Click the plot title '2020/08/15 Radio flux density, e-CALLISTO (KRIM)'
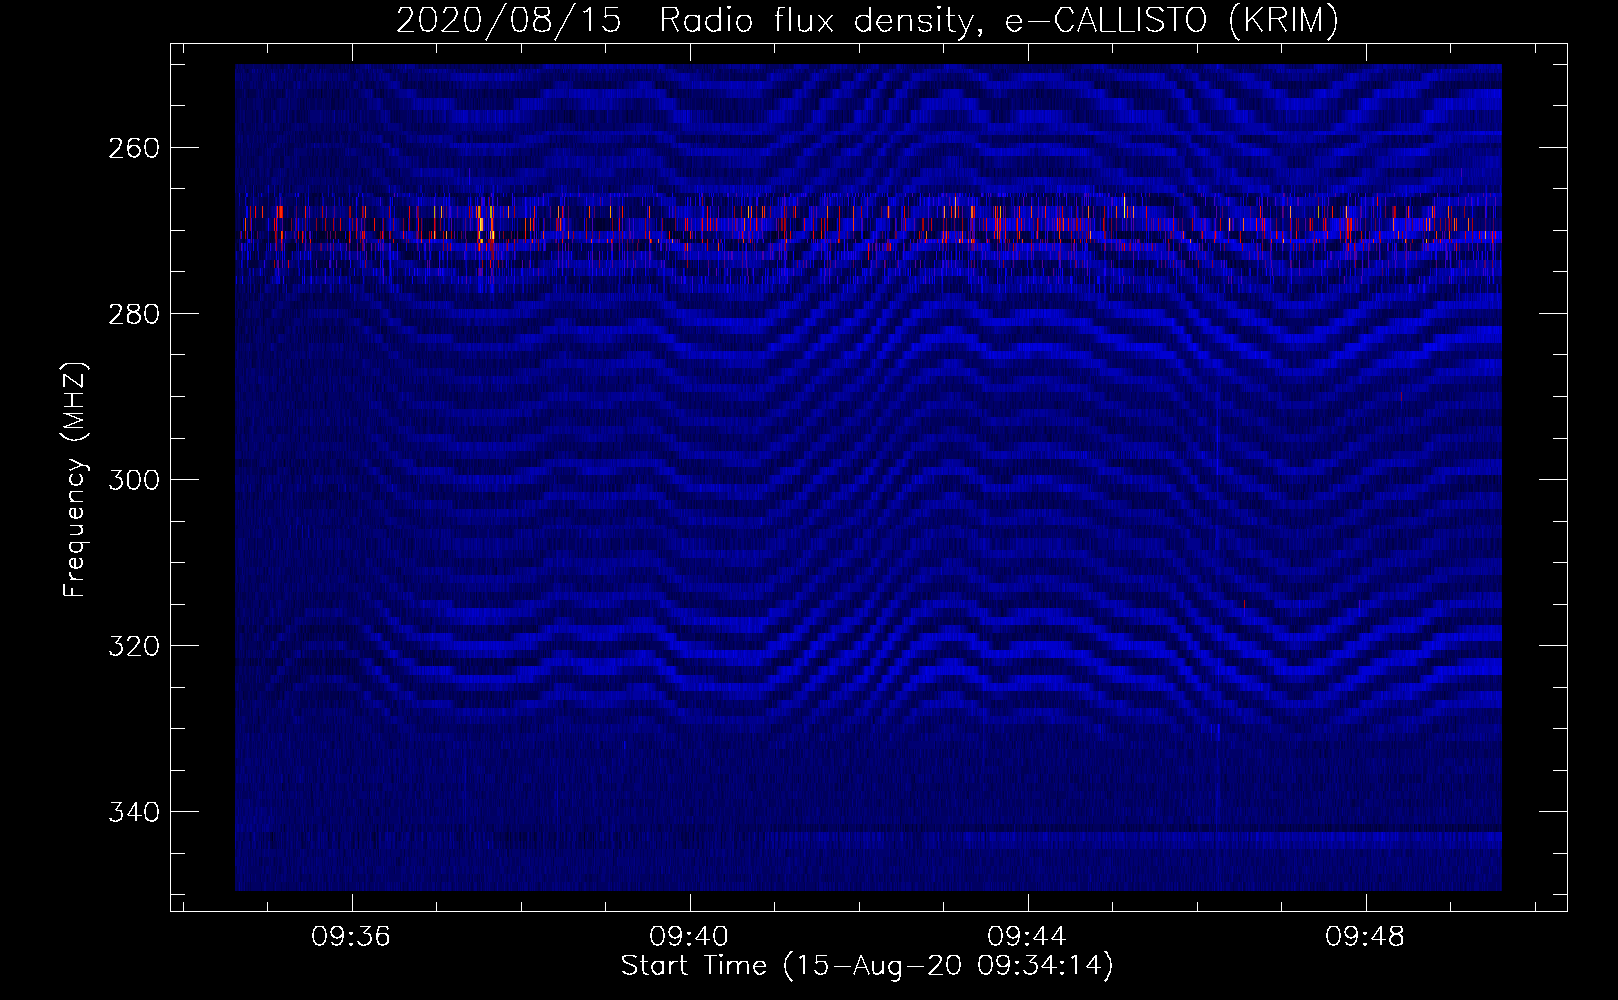This screenshot has width=1618, height=1000. coord(867,21)
